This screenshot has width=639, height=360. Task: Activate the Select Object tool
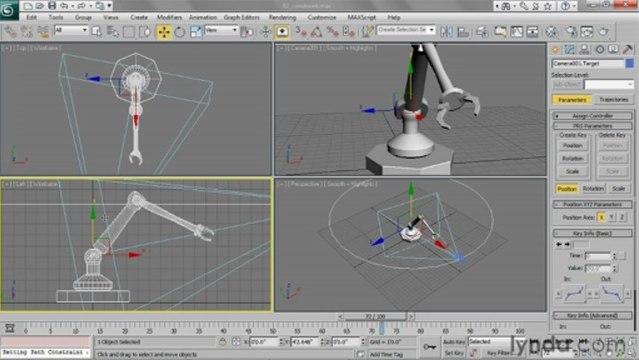tap(97, 31)
